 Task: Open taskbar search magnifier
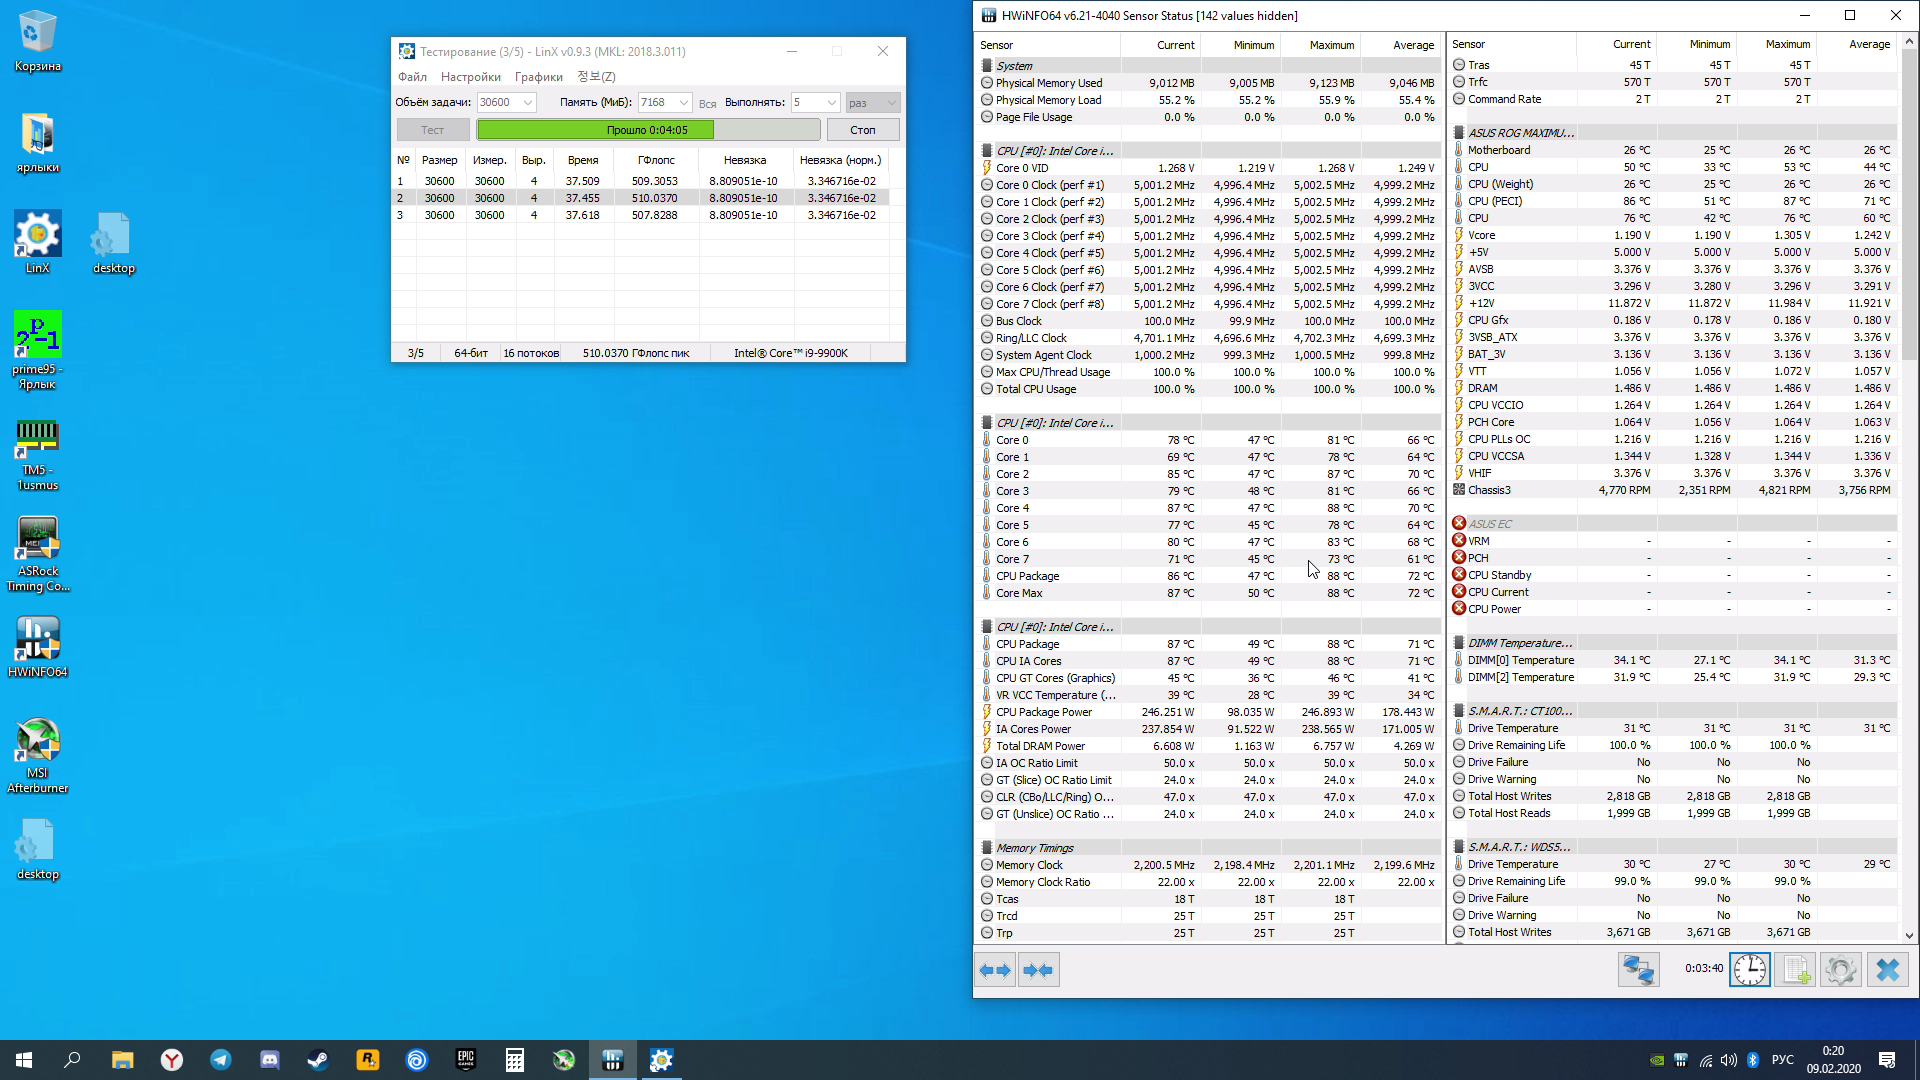[72, 1060]
